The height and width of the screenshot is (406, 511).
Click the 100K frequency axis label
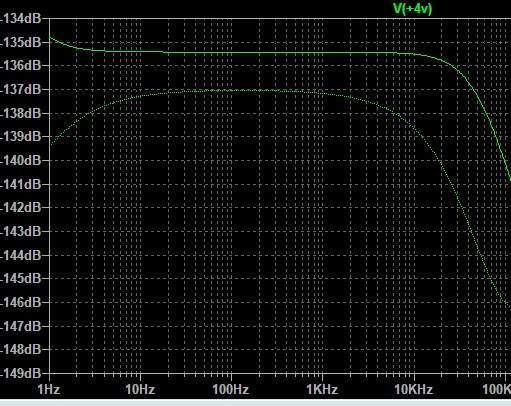pos(497,389)
